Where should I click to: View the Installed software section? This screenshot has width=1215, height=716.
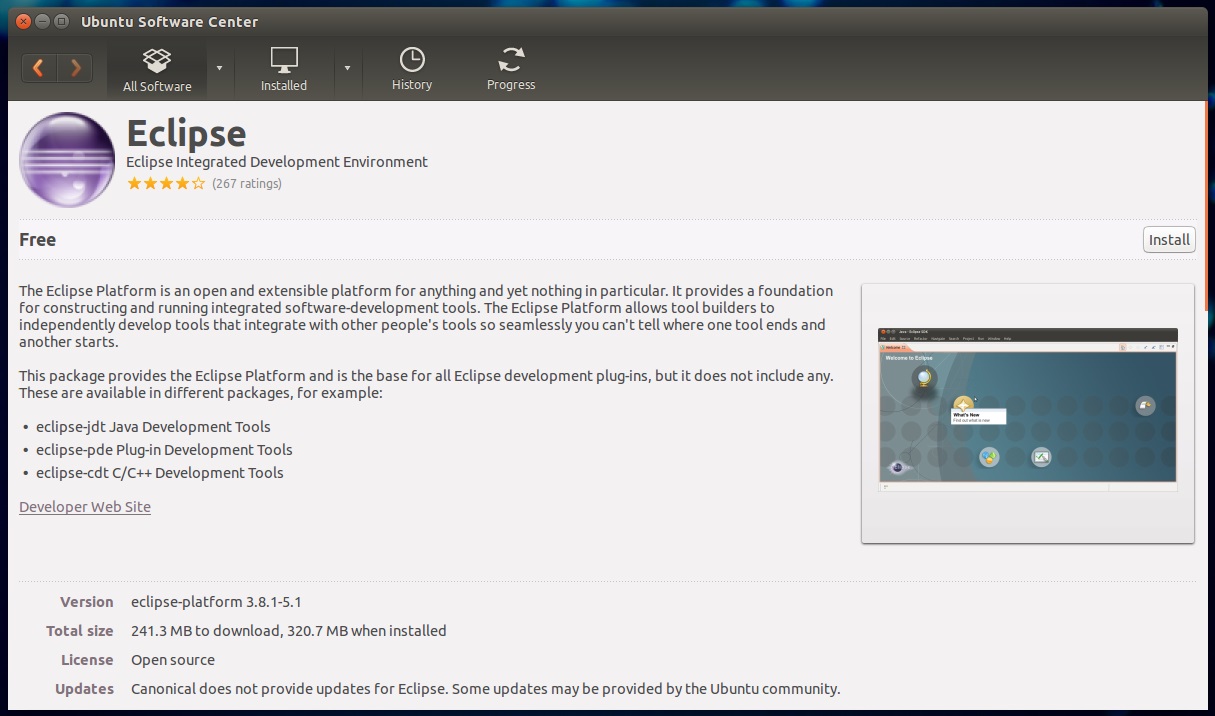283,68
